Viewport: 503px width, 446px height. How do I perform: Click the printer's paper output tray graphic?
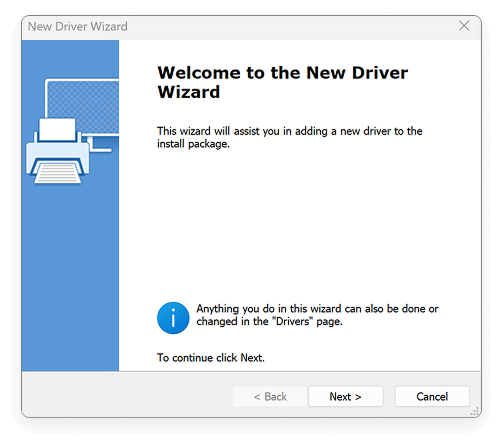coord(58,173)
